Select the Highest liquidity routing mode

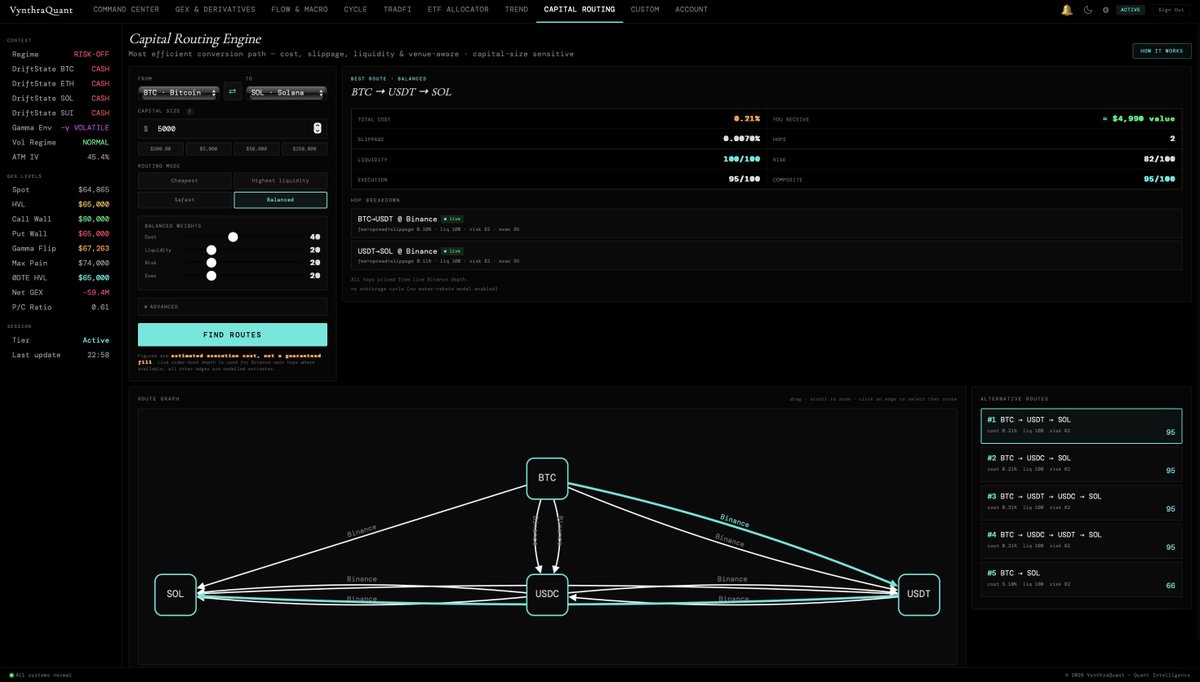click(x=280, y=181)
